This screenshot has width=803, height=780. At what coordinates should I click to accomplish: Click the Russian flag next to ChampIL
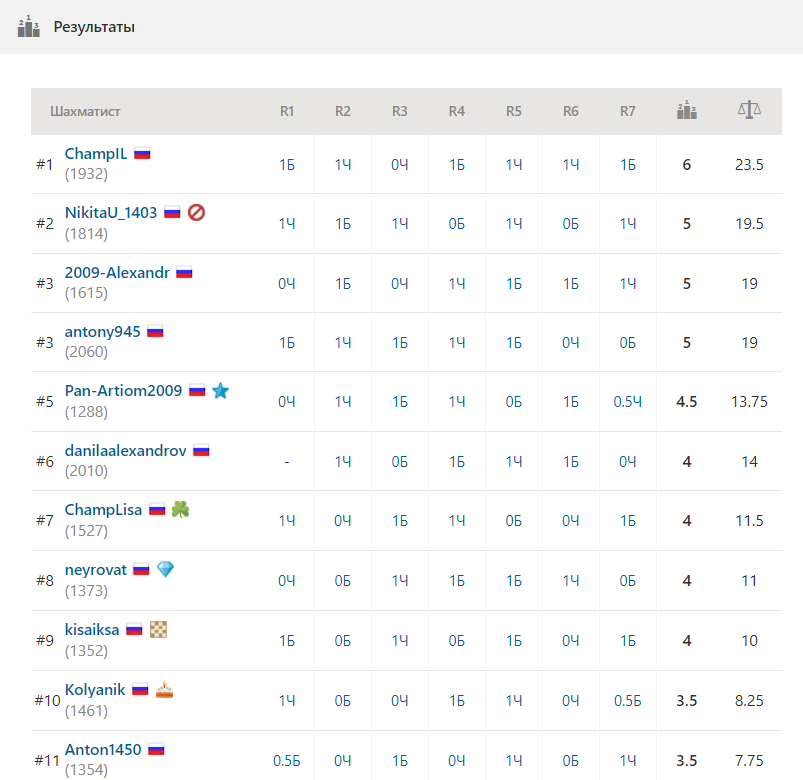coord(142,153)
